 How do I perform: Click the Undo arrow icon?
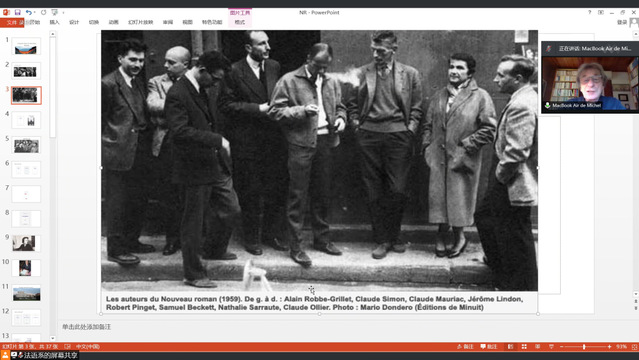pyautogui.click(x=28, y=13)
